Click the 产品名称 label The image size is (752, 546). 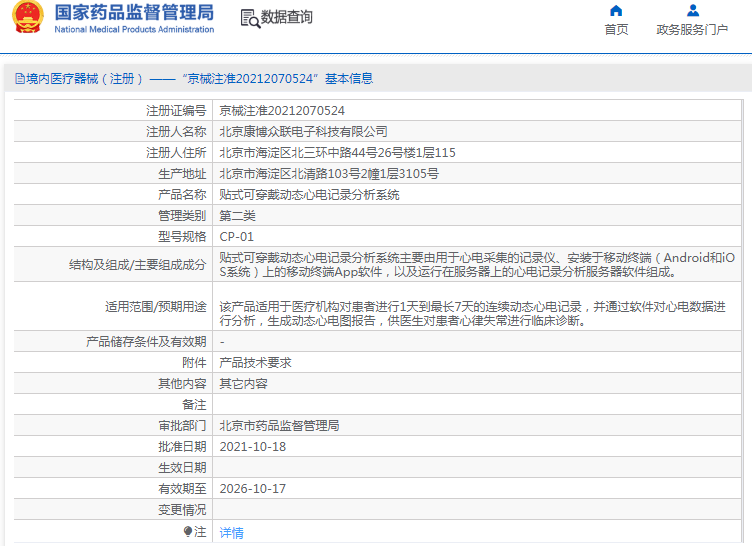(x=182, y=195)
